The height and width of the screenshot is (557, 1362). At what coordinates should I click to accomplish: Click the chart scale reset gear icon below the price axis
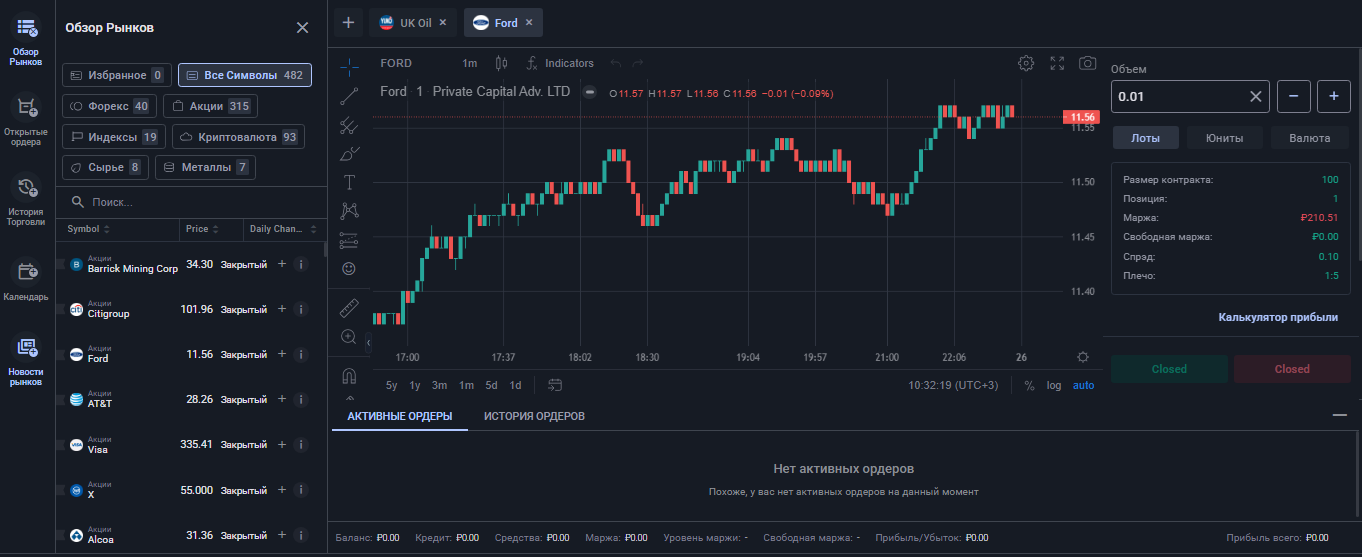[x=1083, y=357]
